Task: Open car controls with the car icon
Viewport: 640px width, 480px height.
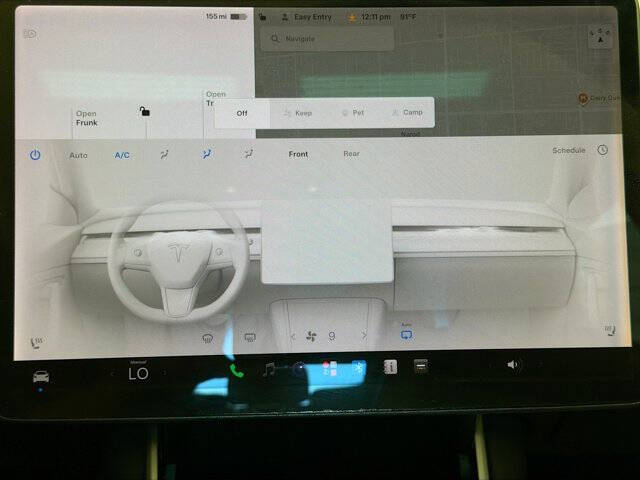Action: click(x=41, y=376)
